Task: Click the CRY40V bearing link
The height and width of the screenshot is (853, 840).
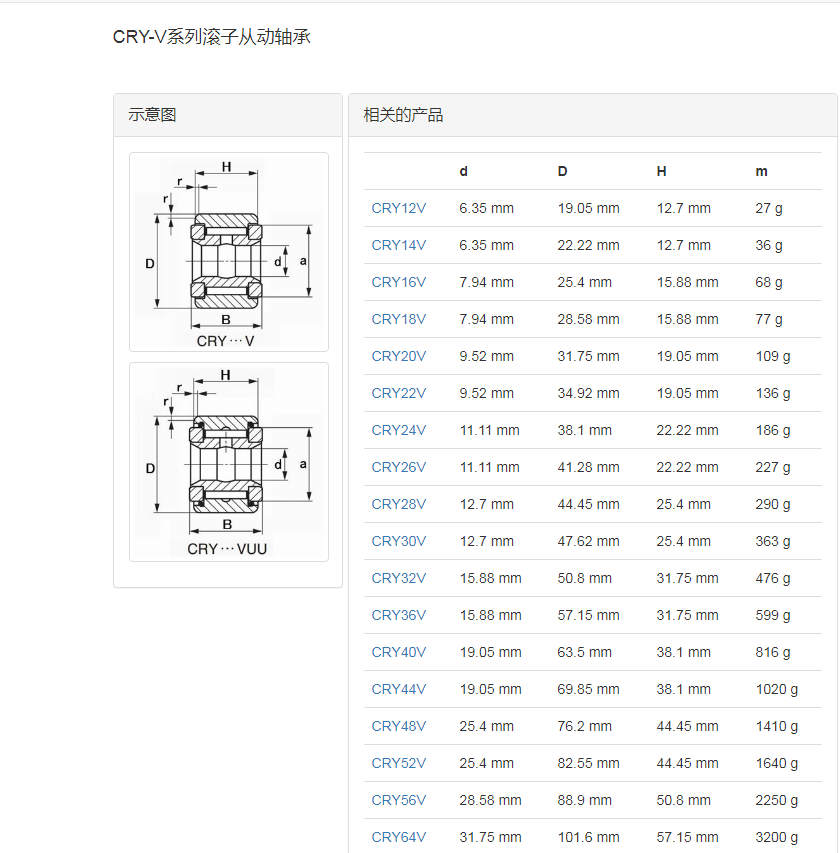Action: pyautogui.click(x=398, y=652)
